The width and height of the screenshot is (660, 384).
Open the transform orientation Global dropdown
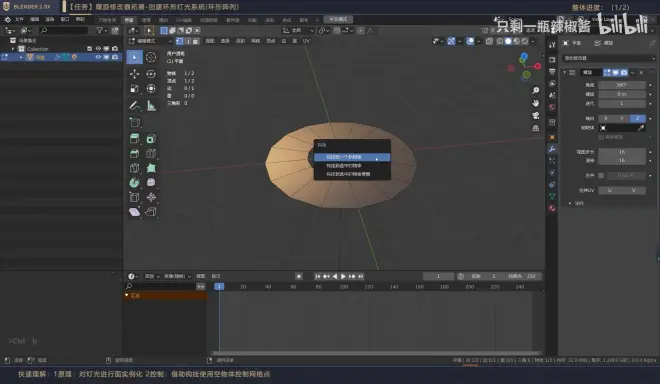pos(299,30)
